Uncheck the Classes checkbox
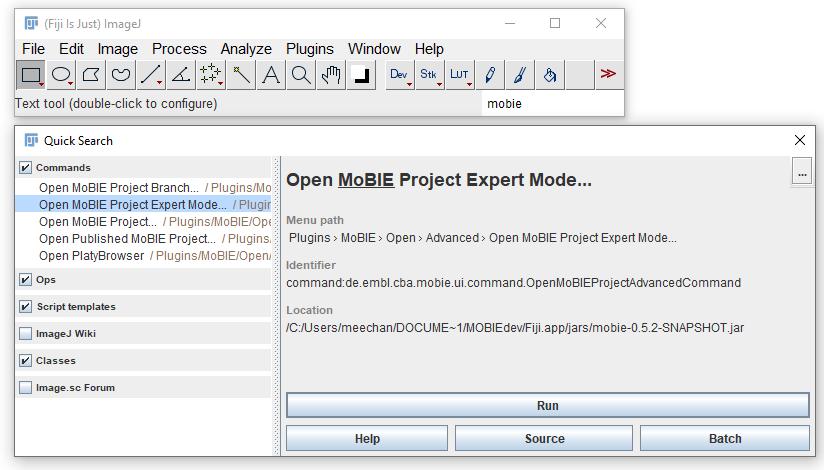Viewport: 824px width, 470px height. point(25,361)
